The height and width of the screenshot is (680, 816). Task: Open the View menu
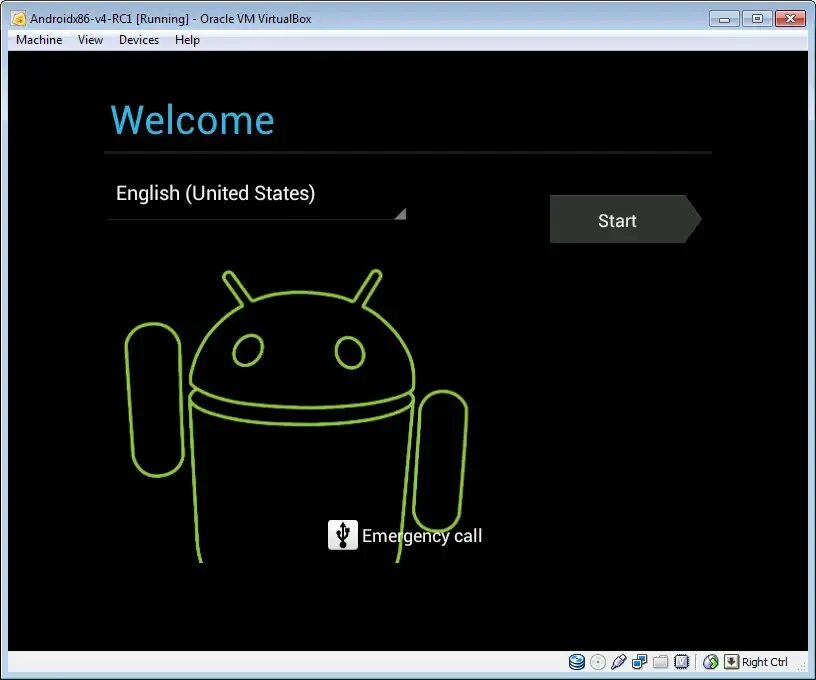90,40
